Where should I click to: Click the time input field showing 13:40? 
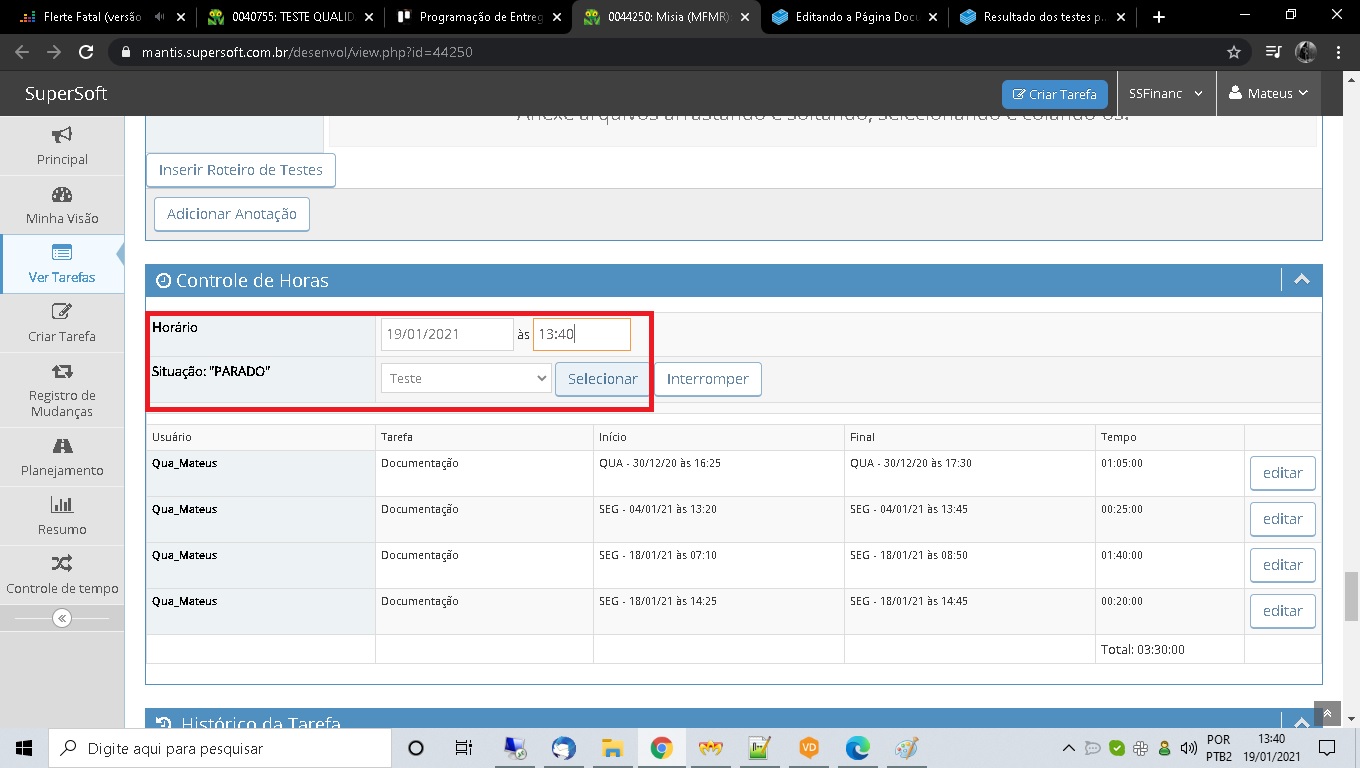click(x=581, y=334)
